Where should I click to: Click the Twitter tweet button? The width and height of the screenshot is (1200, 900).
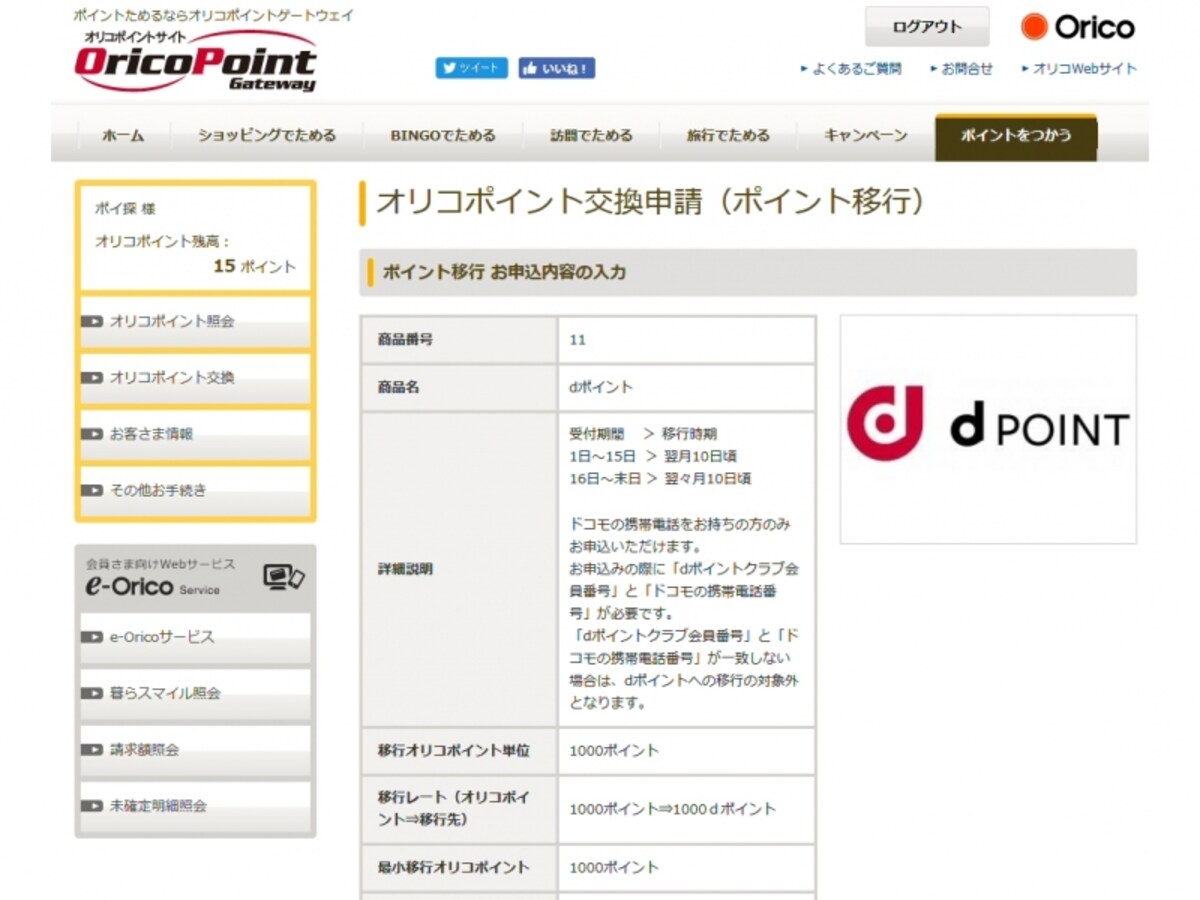[471, 68]
